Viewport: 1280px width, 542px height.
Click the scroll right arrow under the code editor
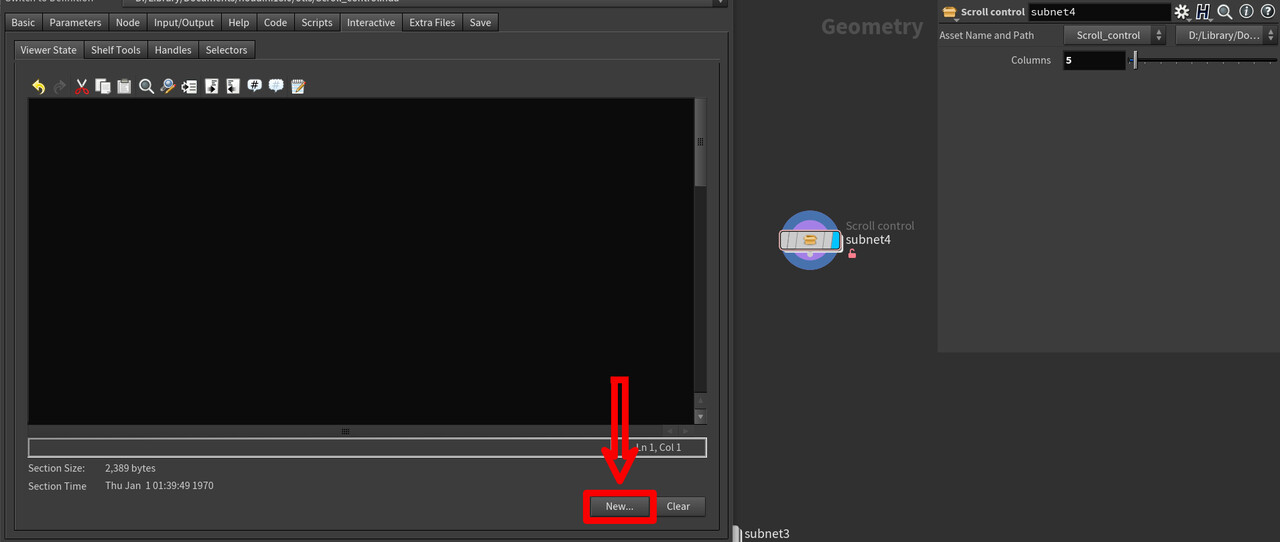click(x=685, y=431)
